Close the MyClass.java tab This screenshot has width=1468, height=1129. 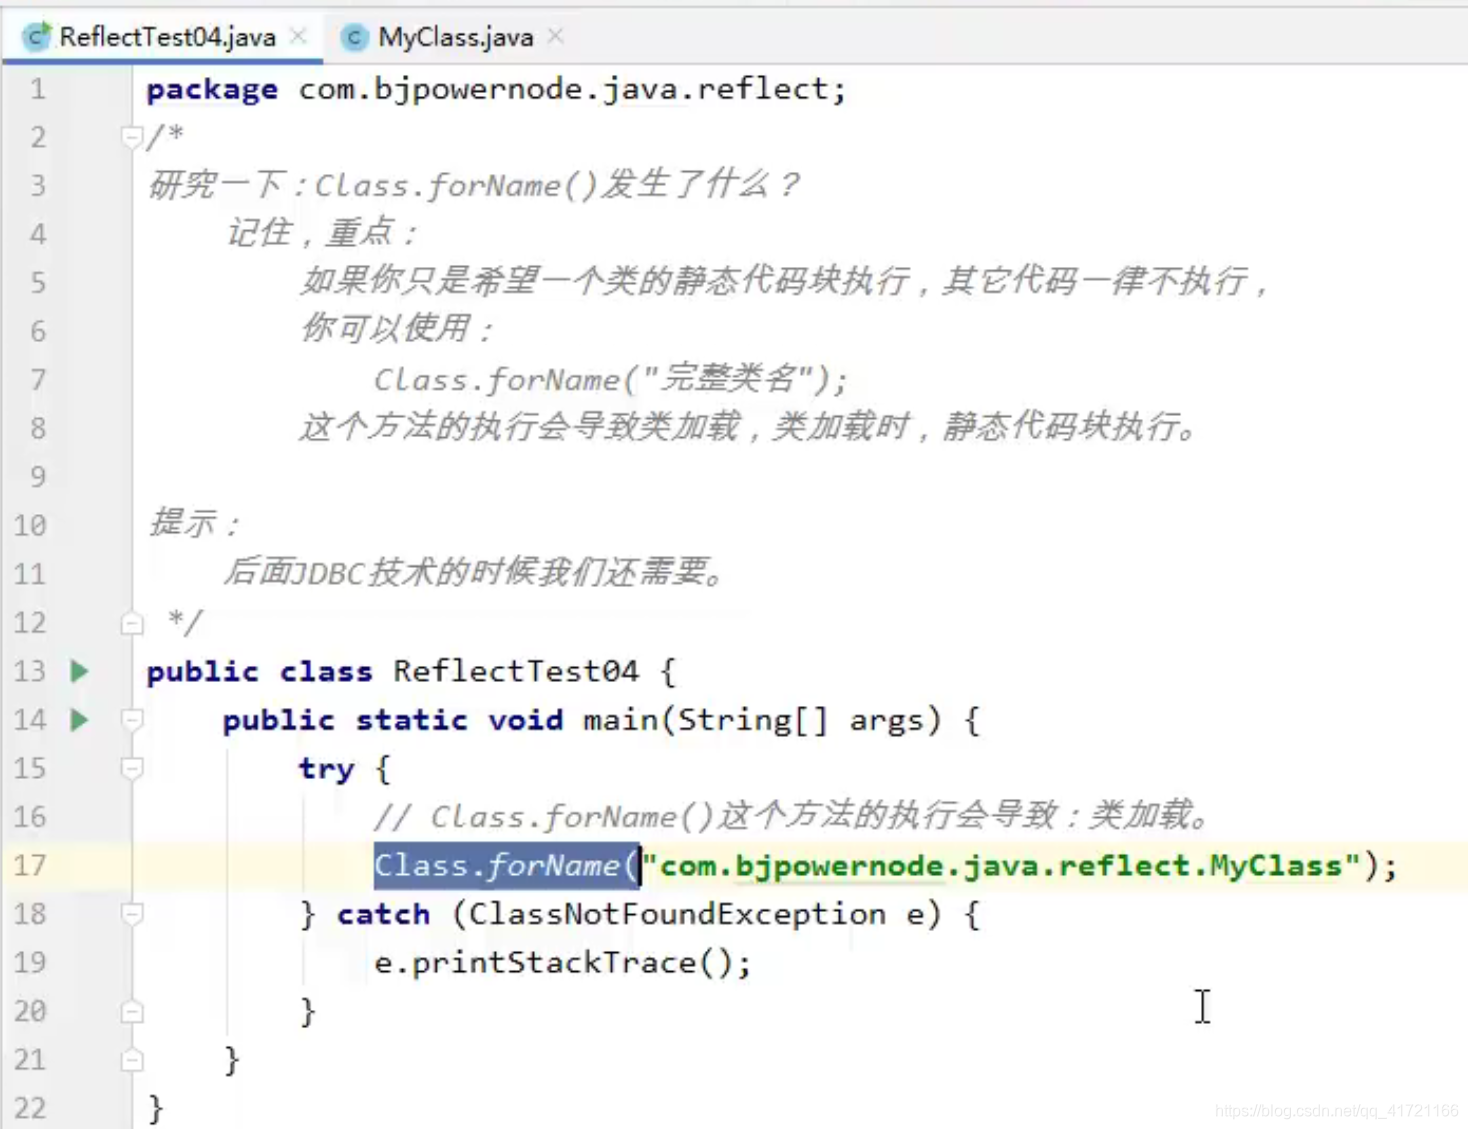[x=556, y=36]
